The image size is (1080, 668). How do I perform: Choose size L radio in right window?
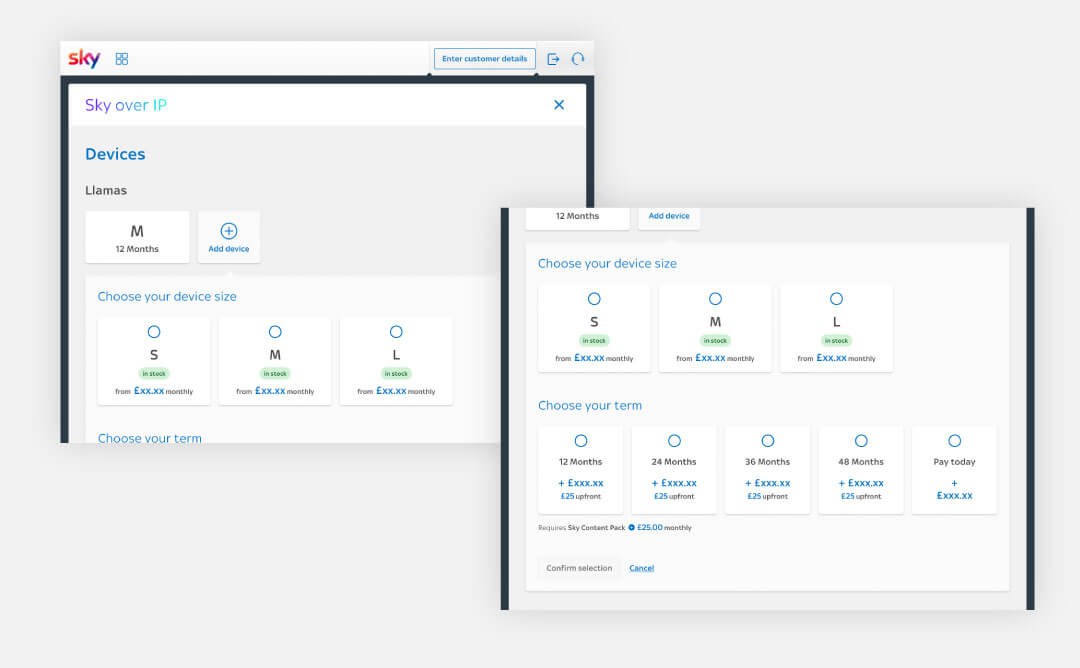[x=836, y=299]
